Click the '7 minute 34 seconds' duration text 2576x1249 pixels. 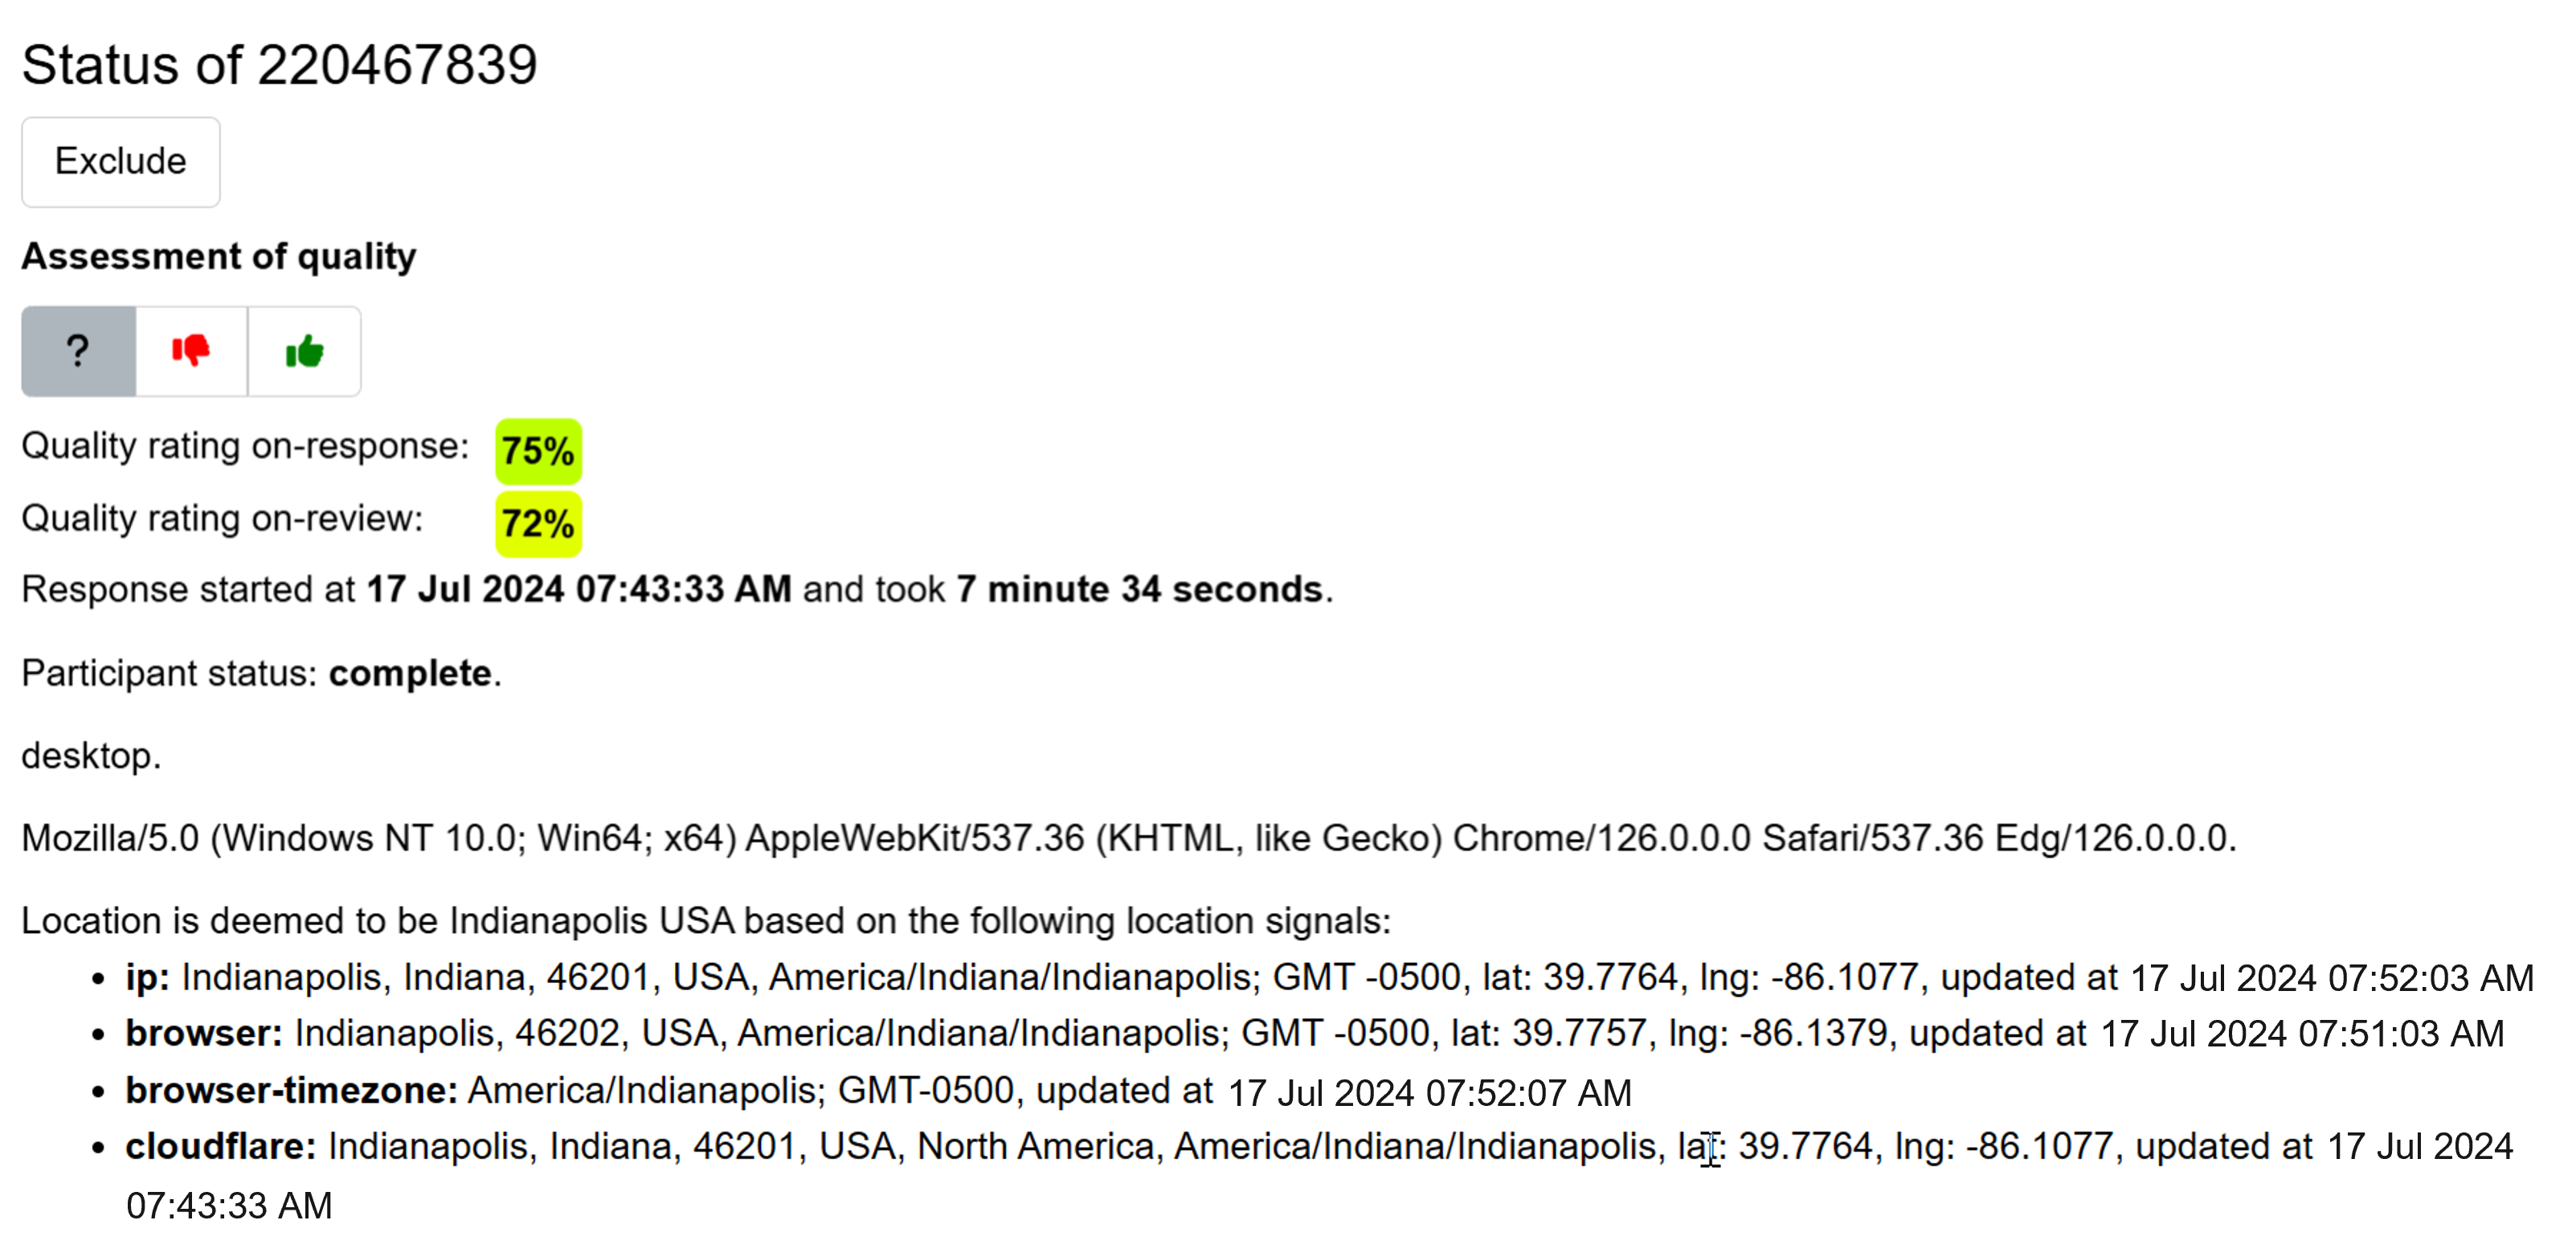(x=1139, y=589)
